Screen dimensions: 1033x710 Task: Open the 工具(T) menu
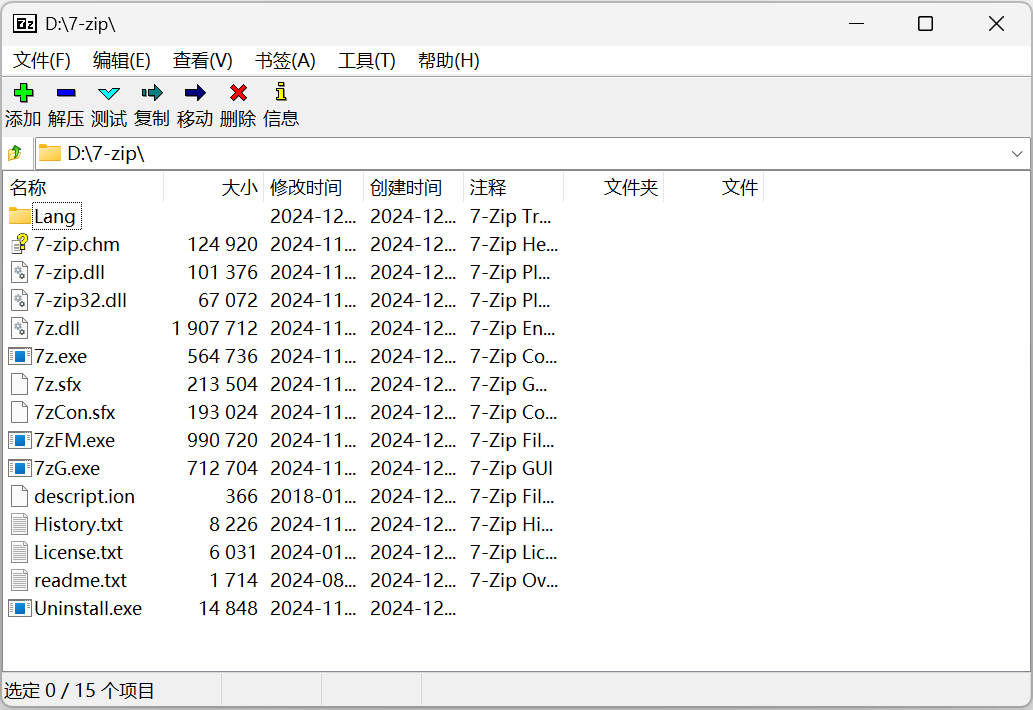click(366, 61)
